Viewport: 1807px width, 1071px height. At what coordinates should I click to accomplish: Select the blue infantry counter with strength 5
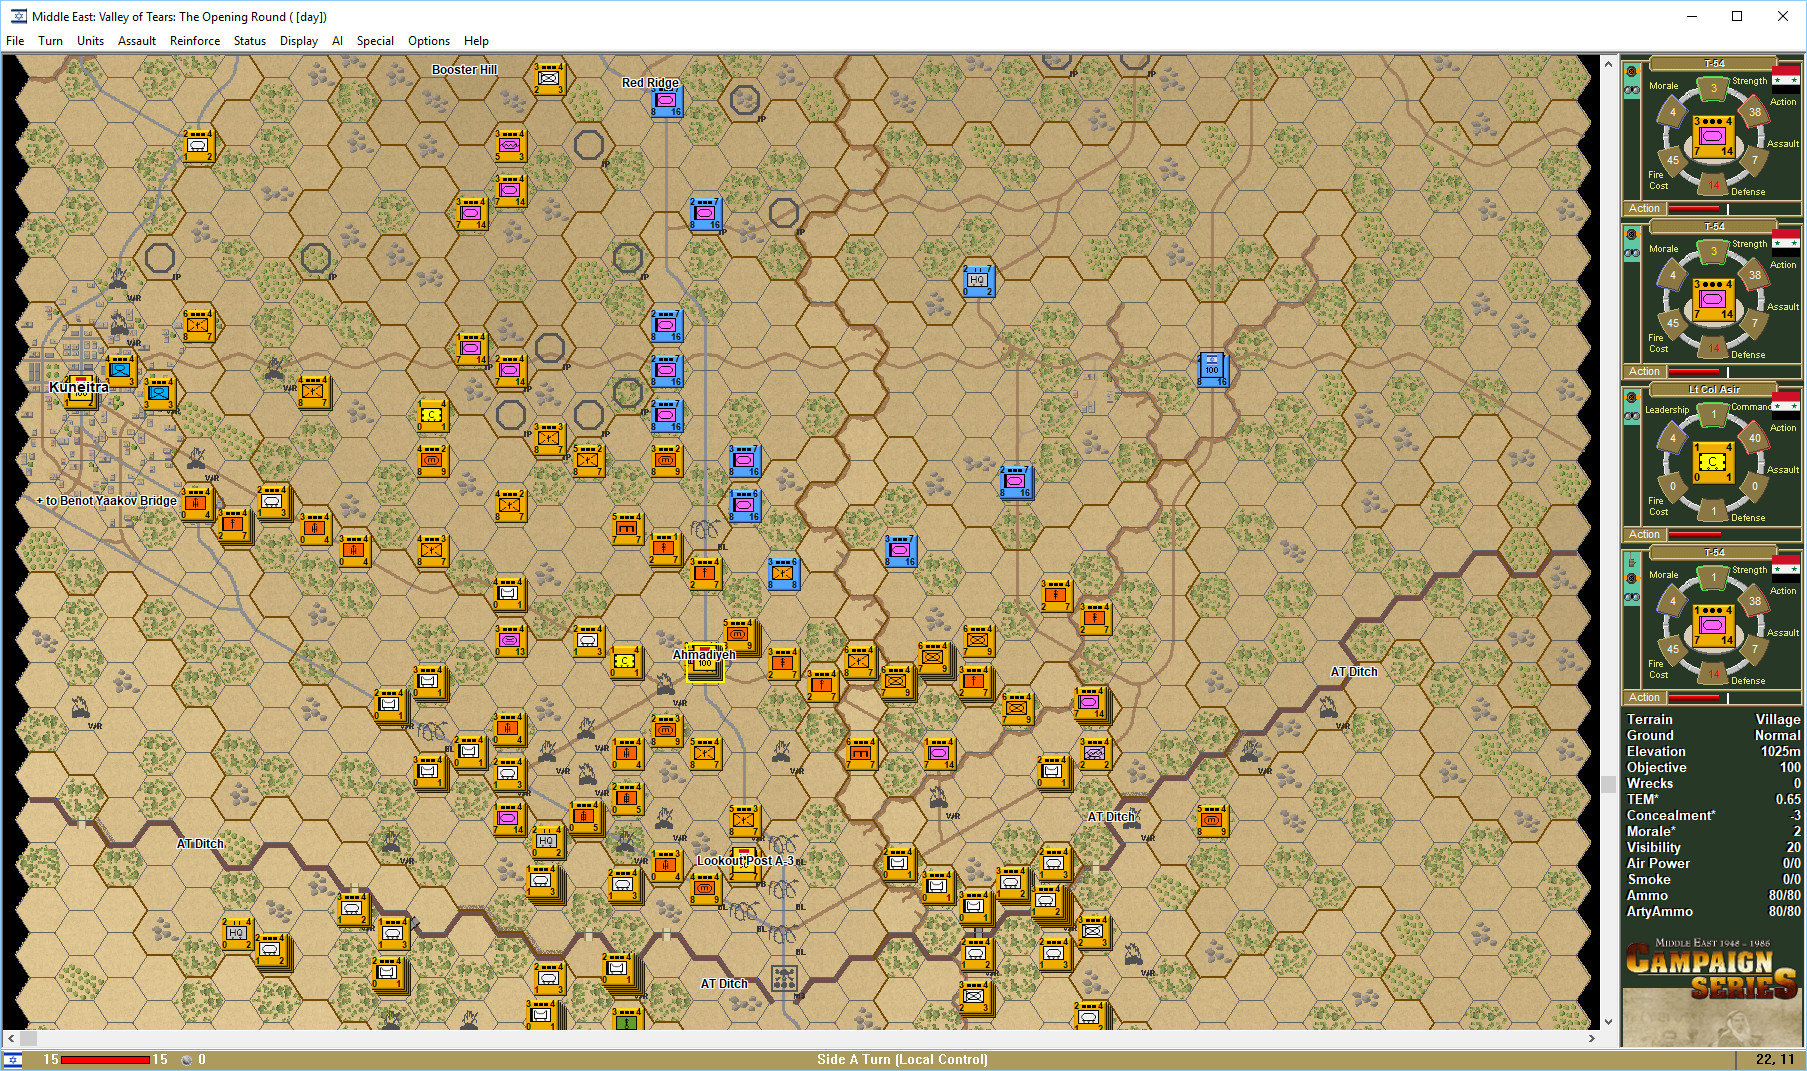783,573
